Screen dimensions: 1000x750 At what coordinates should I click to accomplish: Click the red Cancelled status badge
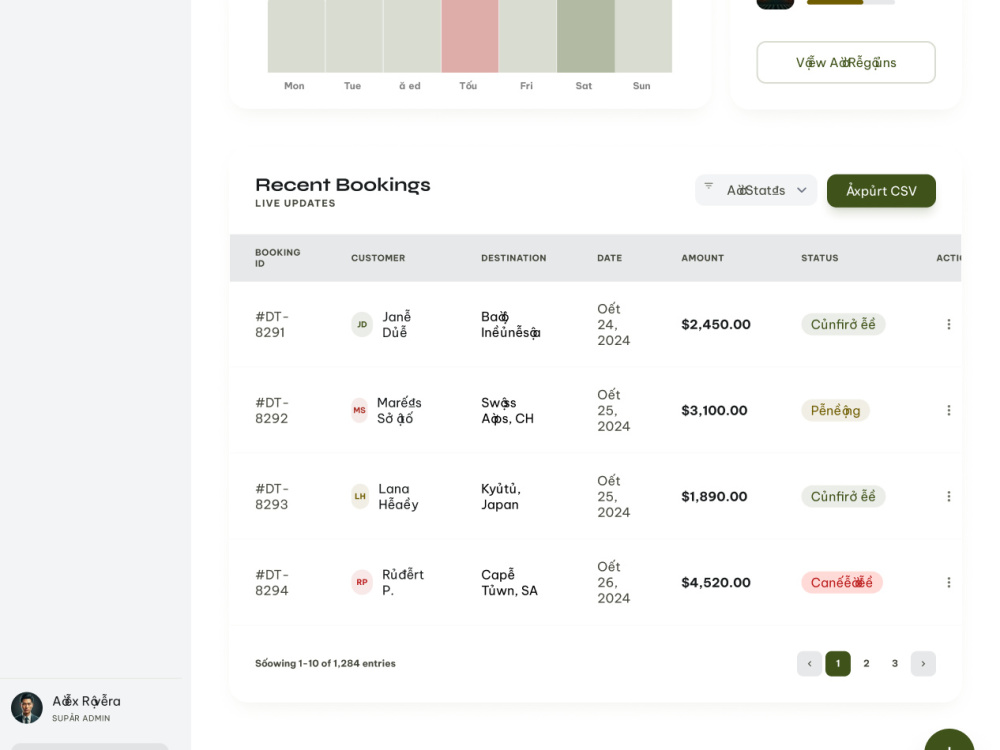pos(842,582)
